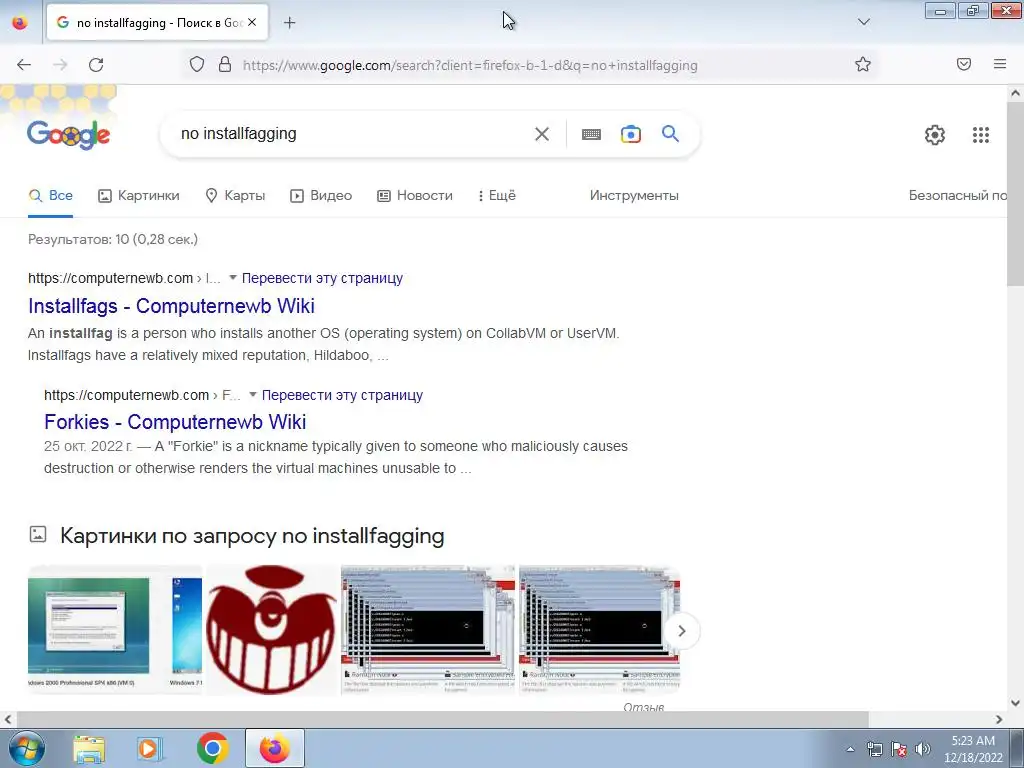Bookmark this page with the star
This screenshot has height=768, width=1024.
(x=863, y=64)
